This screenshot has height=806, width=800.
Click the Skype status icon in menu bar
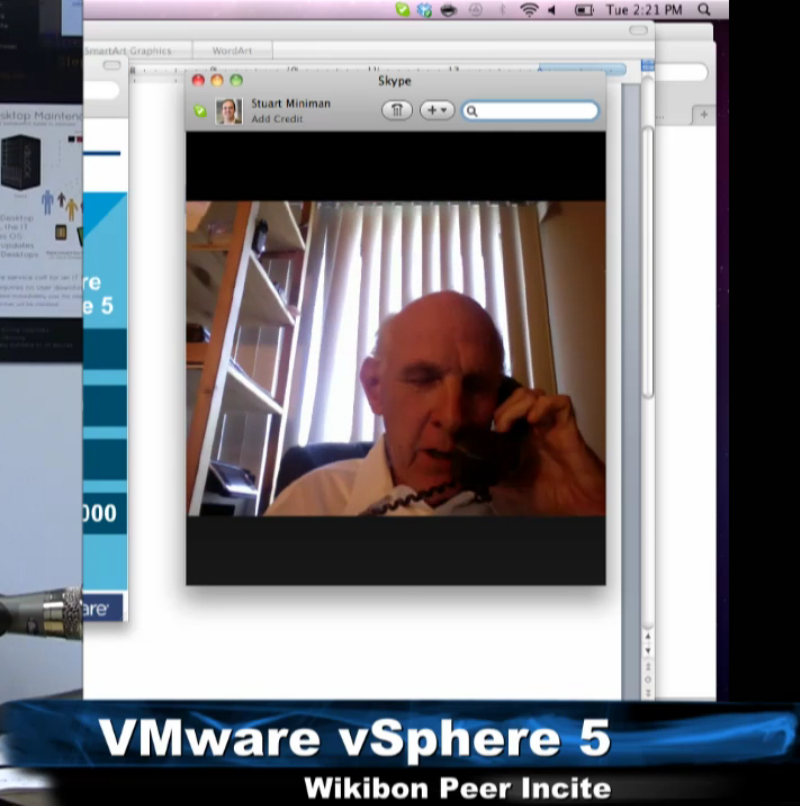[x=402, y=10]
